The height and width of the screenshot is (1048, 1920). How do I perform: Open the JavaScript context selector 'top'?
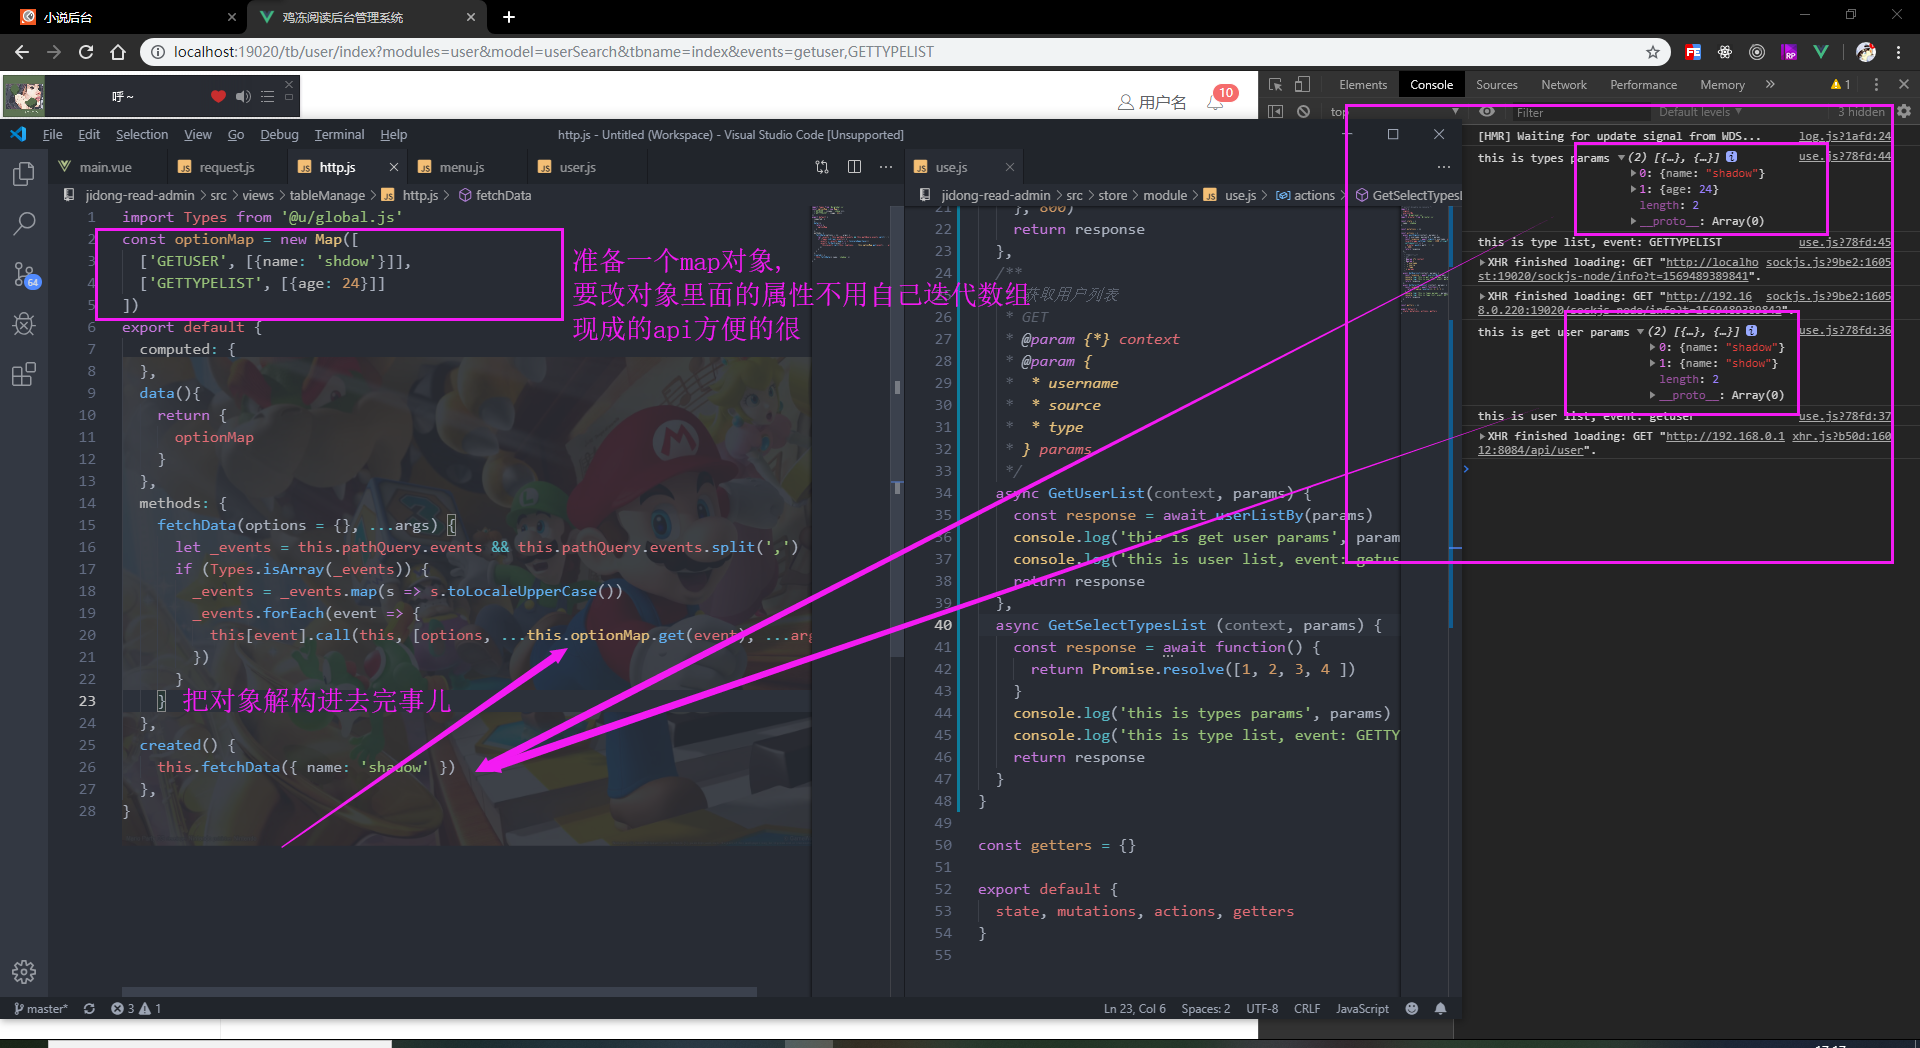[1395, 112]
